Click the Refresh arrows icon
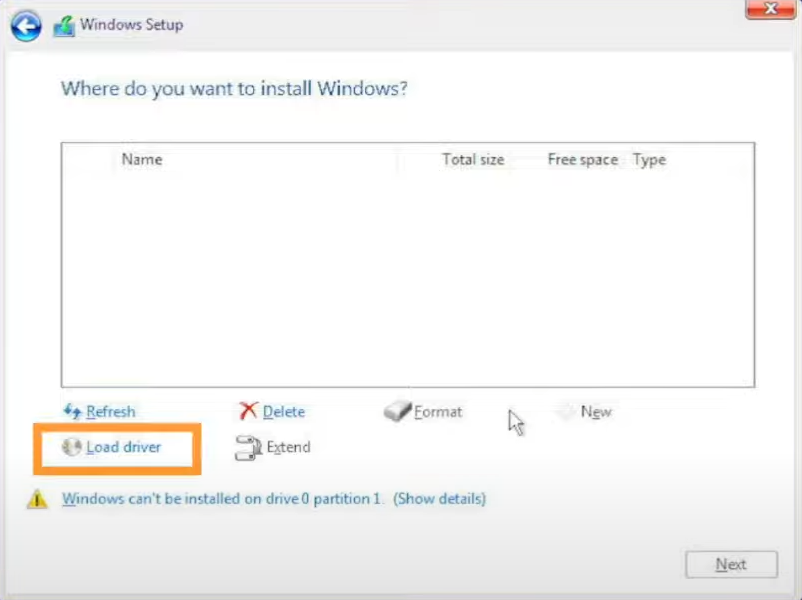802x600 pixels. (x=72, y=411)
